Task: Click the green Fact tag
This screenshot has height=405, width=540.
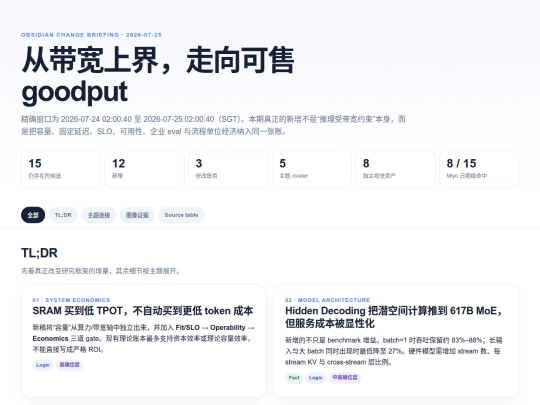Action: pyautogui.click(x=294, y=378)
